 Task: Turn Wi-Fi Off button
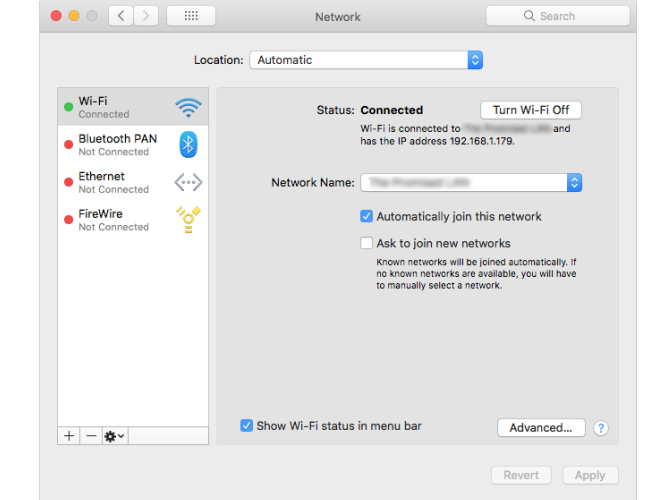[x=531, y=110]
